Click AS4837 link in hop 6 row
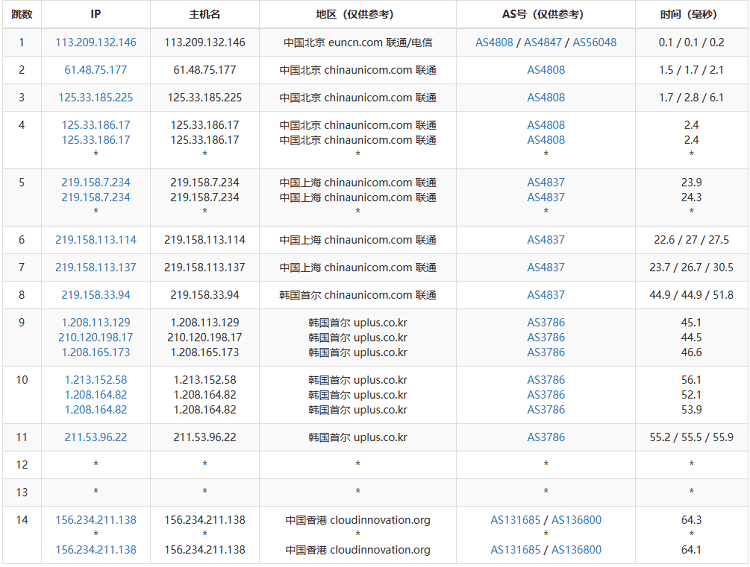Screen dimensions: 750x567 (x=546, y=240)
